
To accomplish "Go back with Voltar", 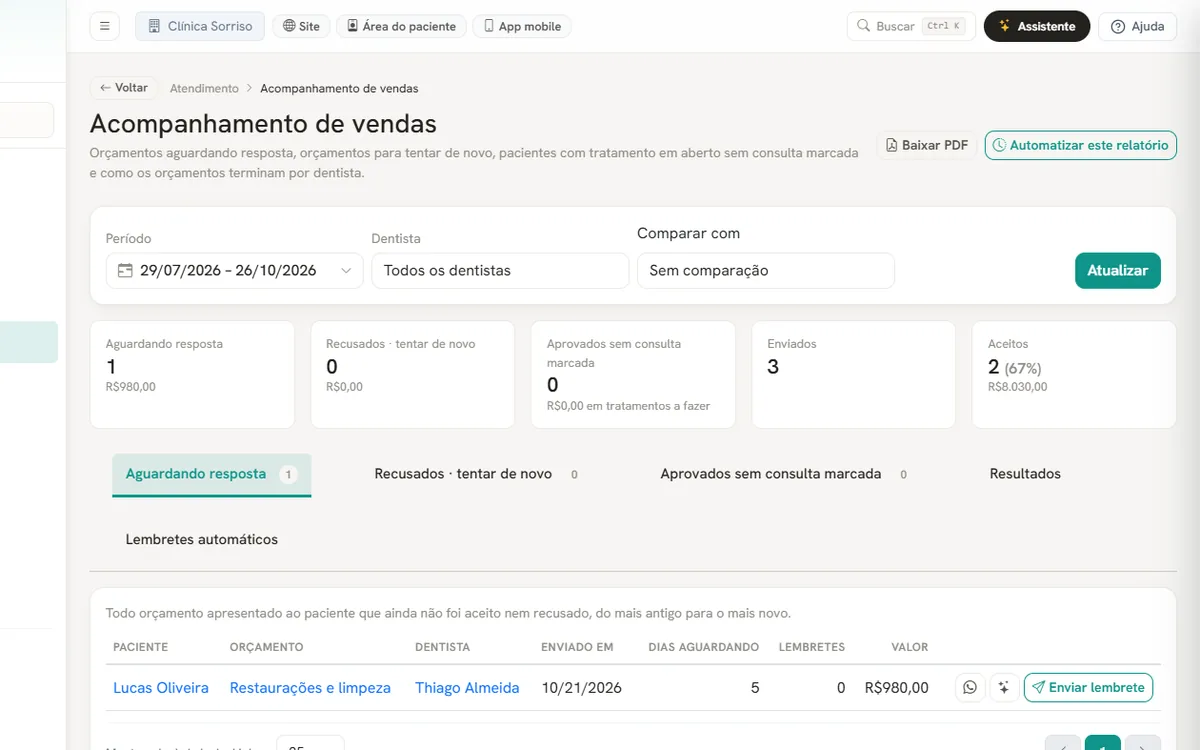I will pos(124,88).
